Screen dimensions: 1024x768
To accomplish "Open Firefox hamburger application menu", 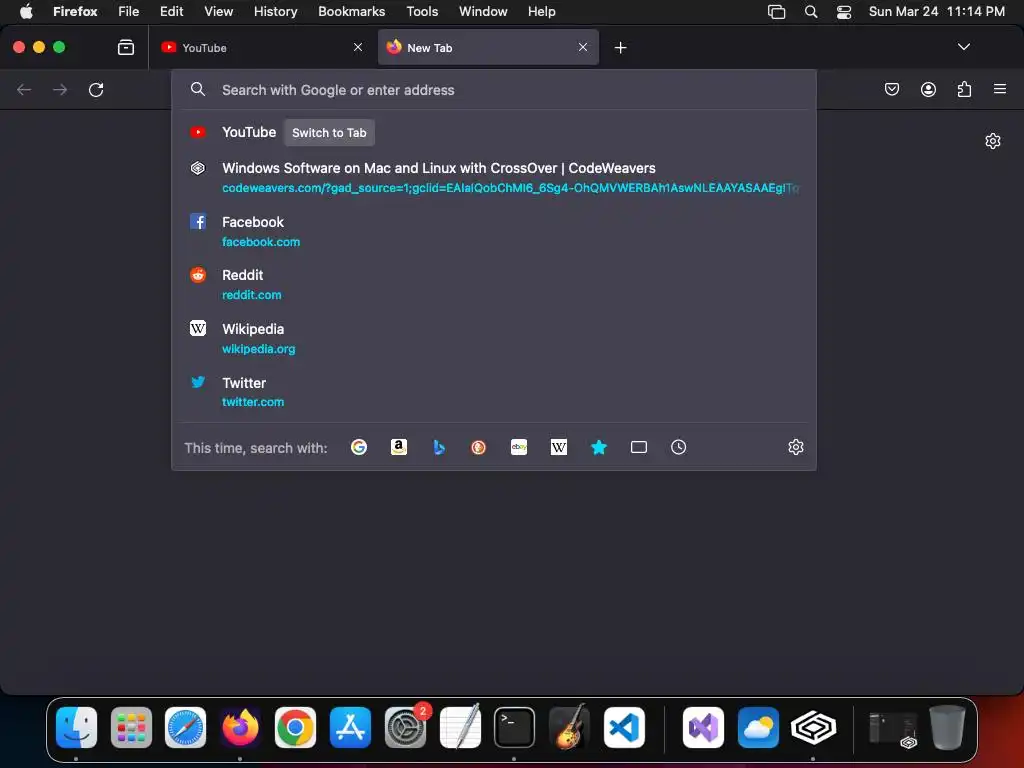I will pyautogui.click(x=1000, y=89).
